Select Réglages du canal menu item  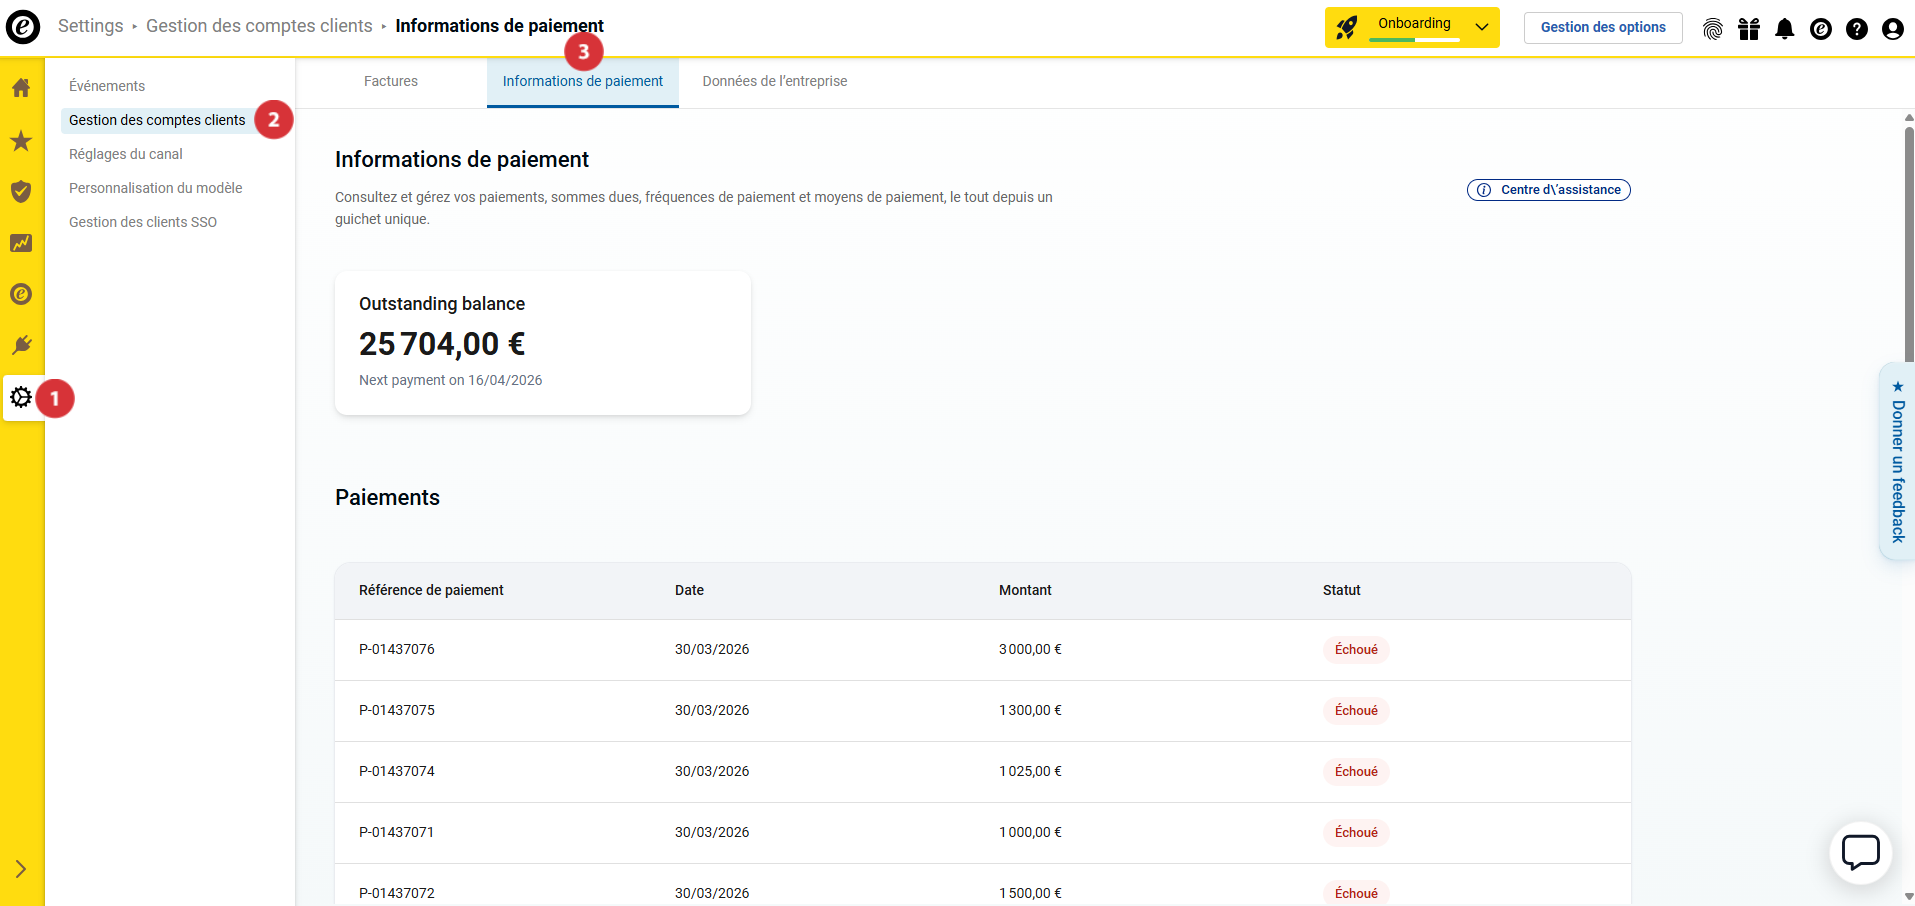pyautogui.click(x=126, y=154)
